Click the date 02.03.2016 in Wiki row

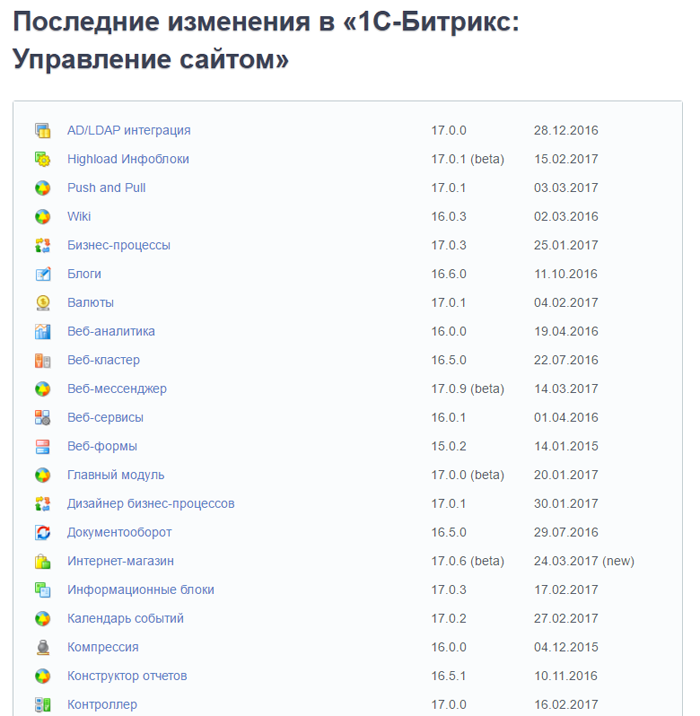[566, 217]
